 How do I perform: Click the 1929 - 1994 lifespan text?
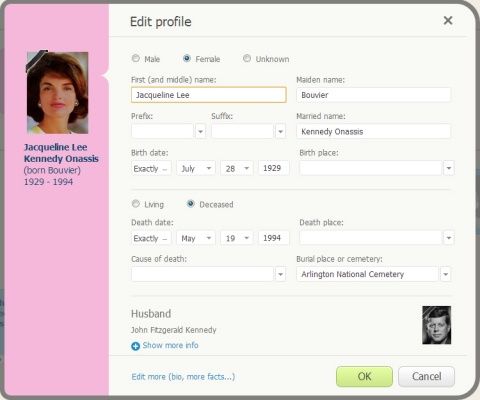pos(48,182)
